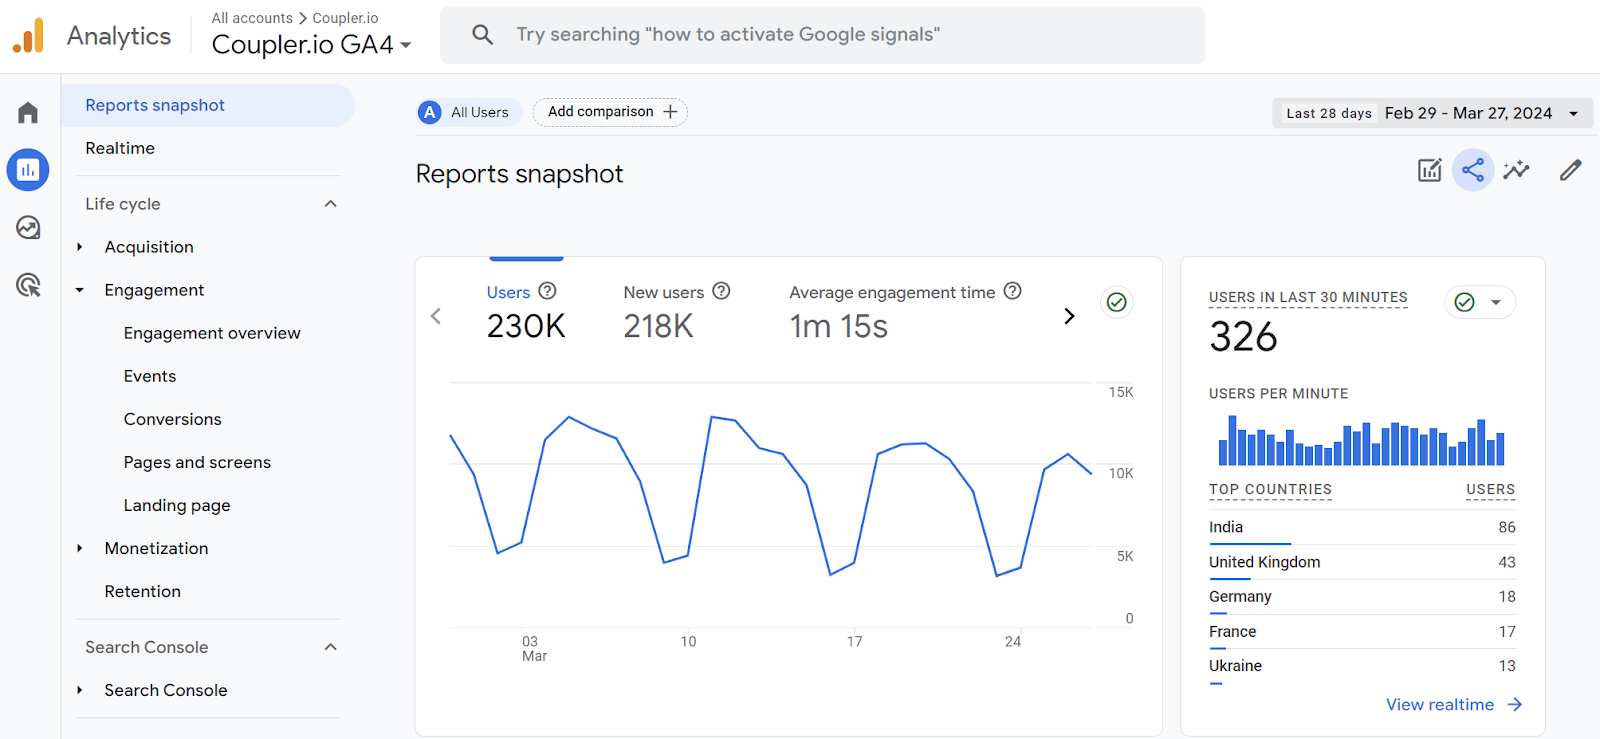The image size is (1600, 739).
Task: Click the 326 realtime users value
Action: [x=1243, y=337]
